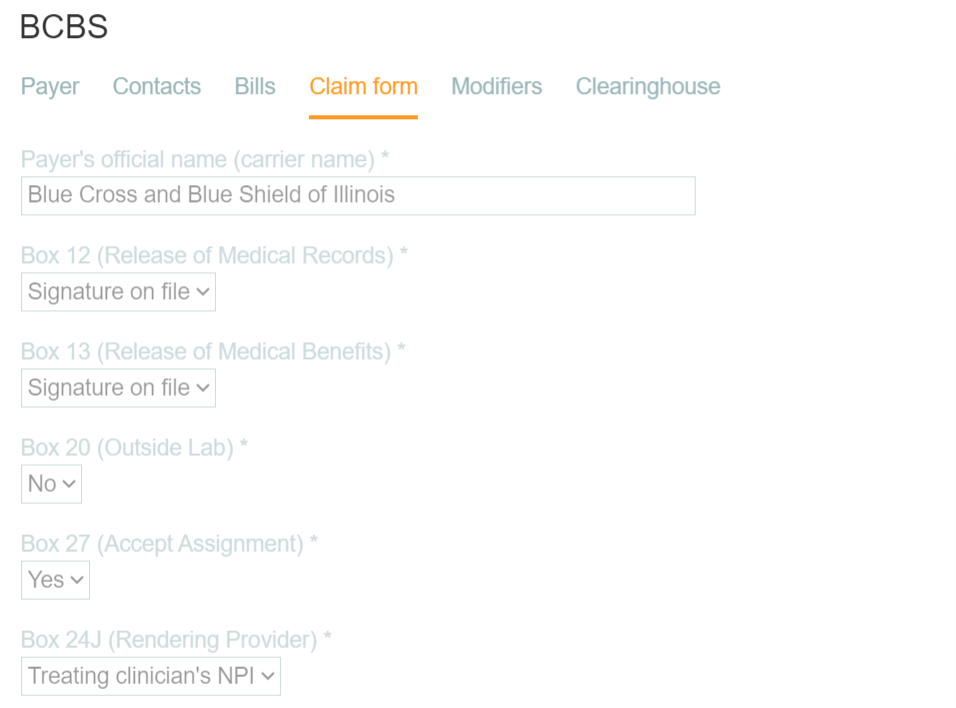Click the chevron on the Box 12 selector

[x=204, y=291]
